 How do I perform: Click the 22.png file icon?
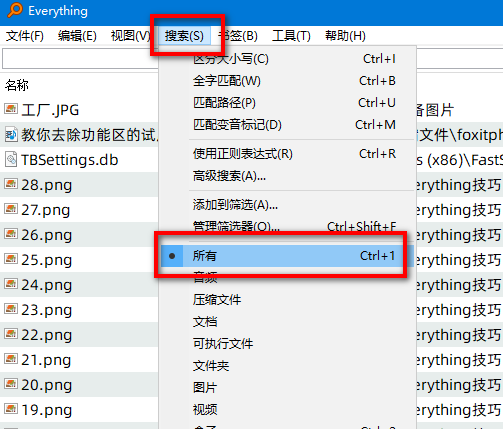coord(11,334)
